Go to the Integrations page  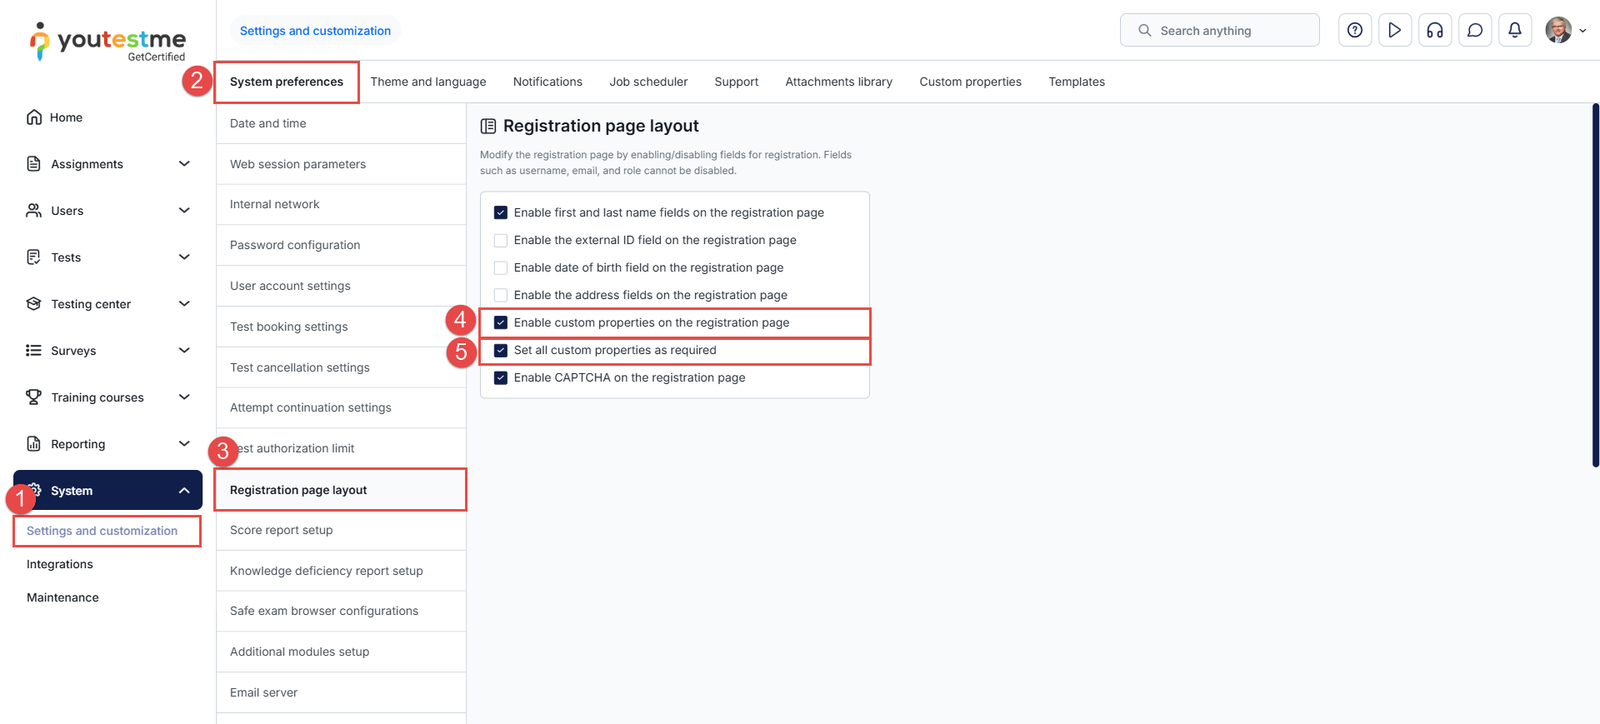coord(60,563)
